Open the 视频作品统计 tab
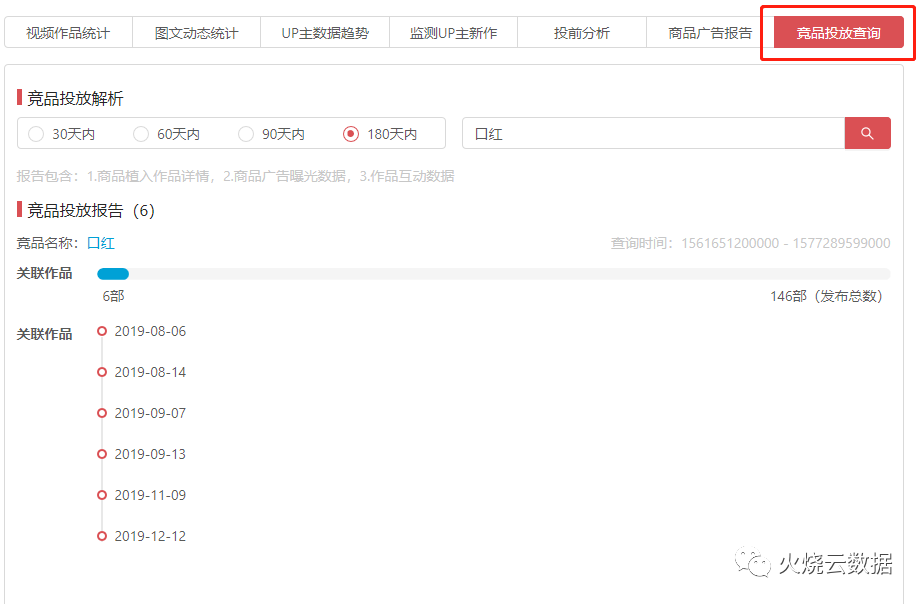922x604 pixels. [68, 33]
